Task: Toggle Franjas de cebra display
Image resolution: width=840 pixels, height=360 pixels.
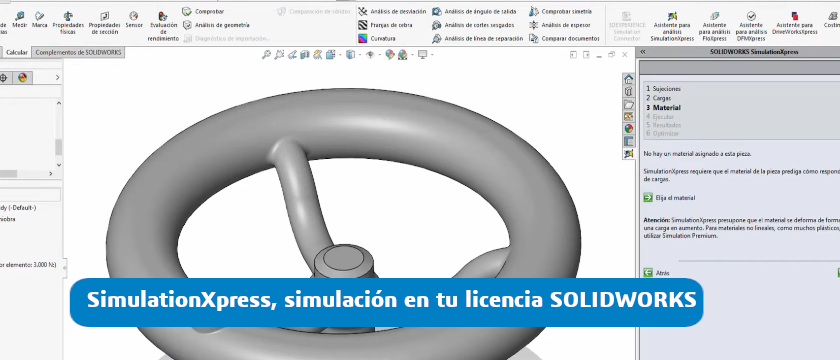Action: (x=385, y=25)
